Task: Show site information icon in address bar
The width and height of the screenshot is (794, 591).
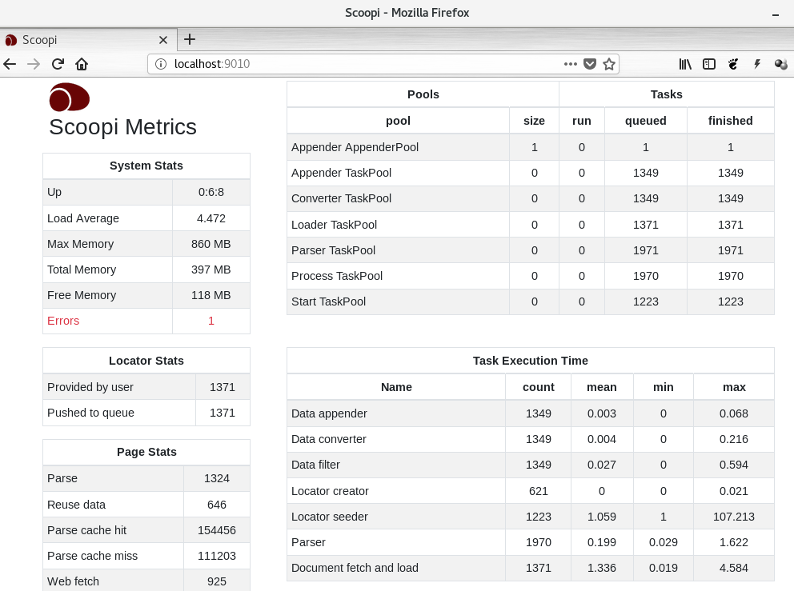Action: tap(161, 64)
